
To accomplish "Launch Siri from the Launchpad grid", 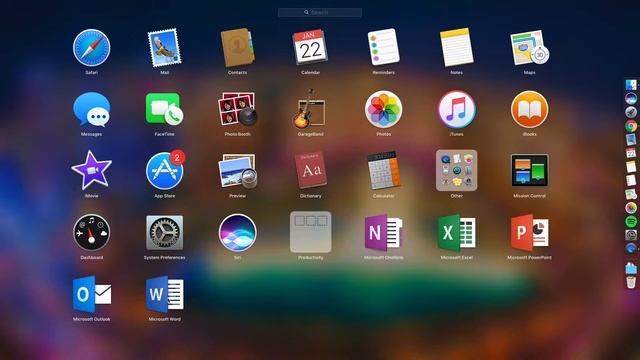I will 238,232.
